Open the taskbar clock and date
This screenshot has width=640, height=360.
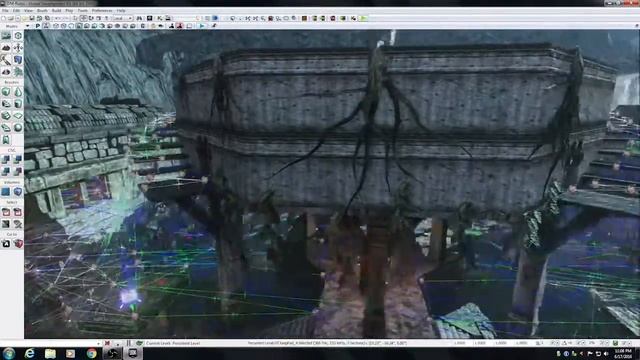(623, 353)
